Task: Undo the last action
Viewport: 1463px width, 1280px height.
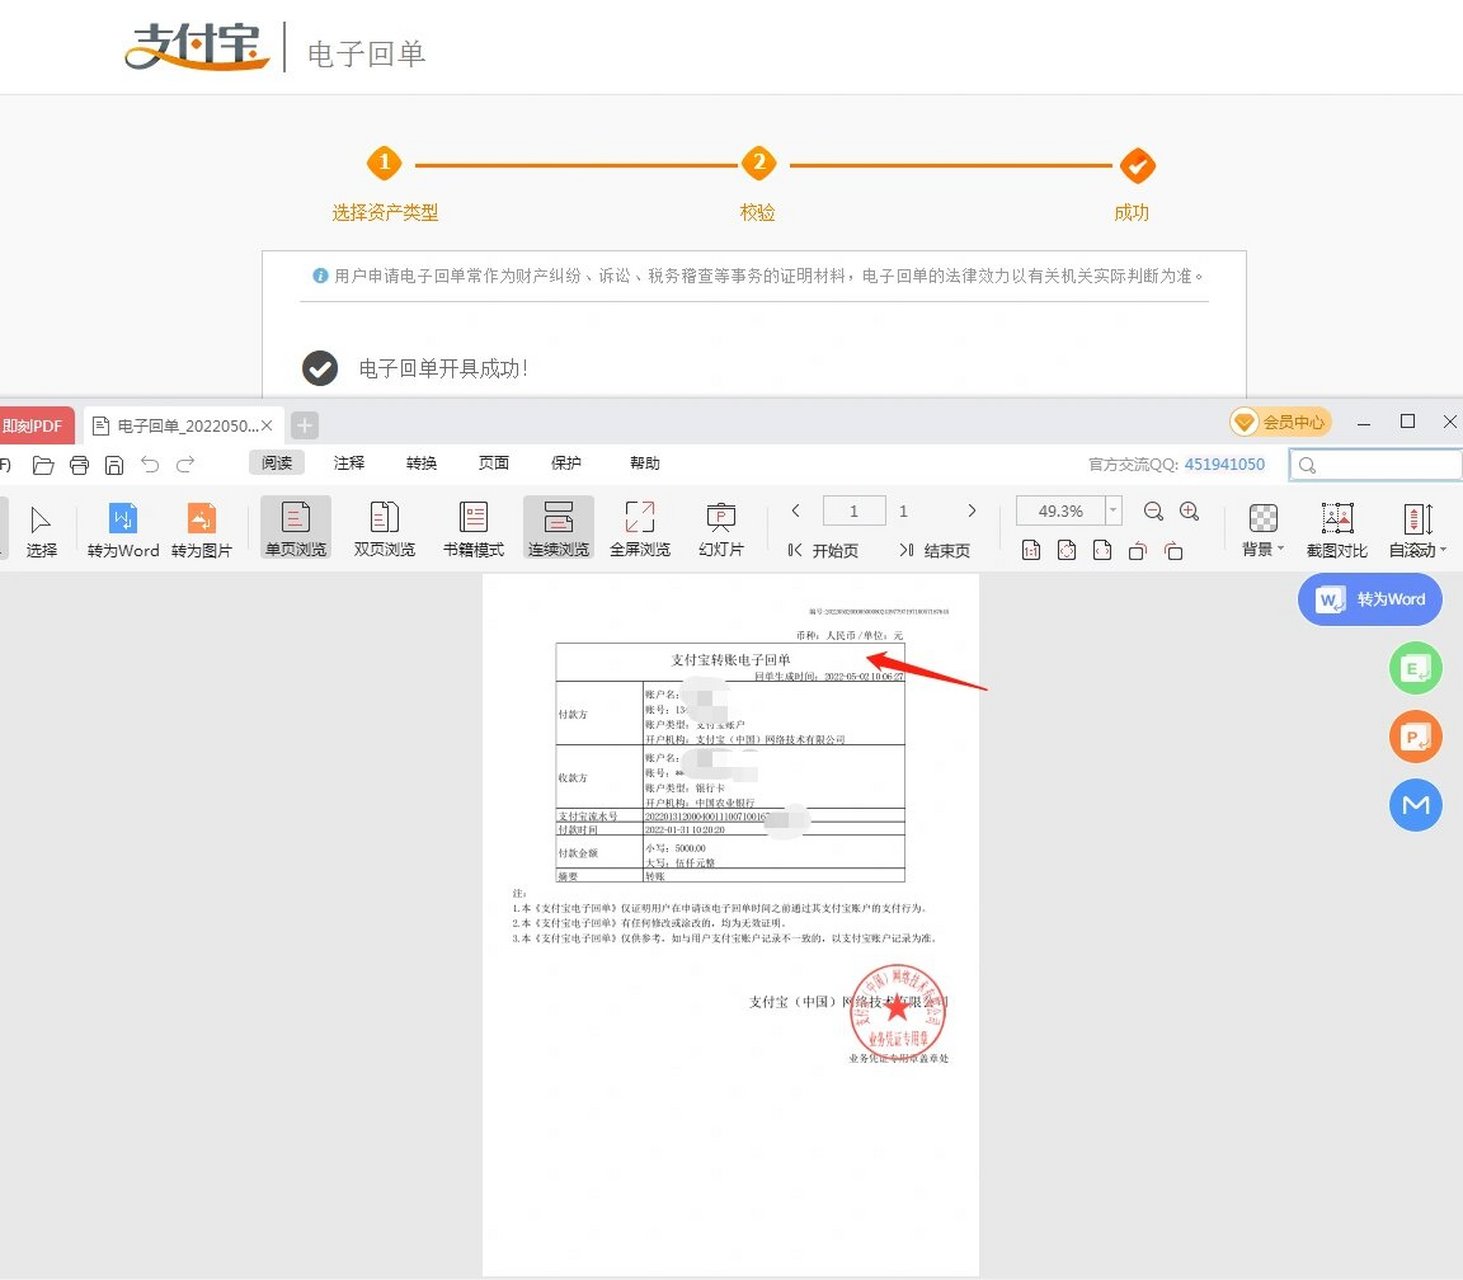Action: point(150,464)
